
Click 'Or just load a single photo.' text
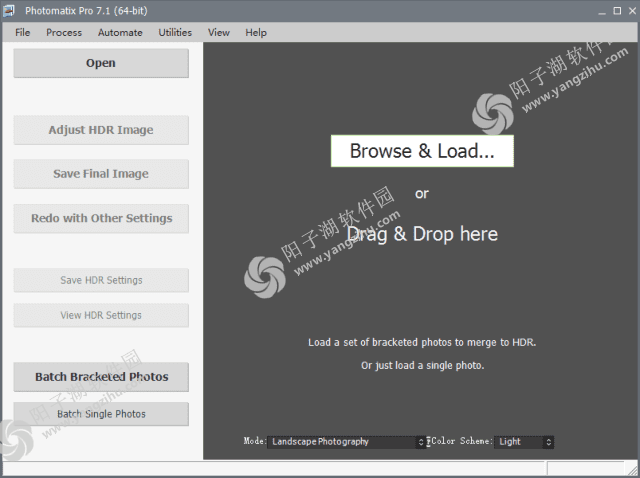(422, 365)
